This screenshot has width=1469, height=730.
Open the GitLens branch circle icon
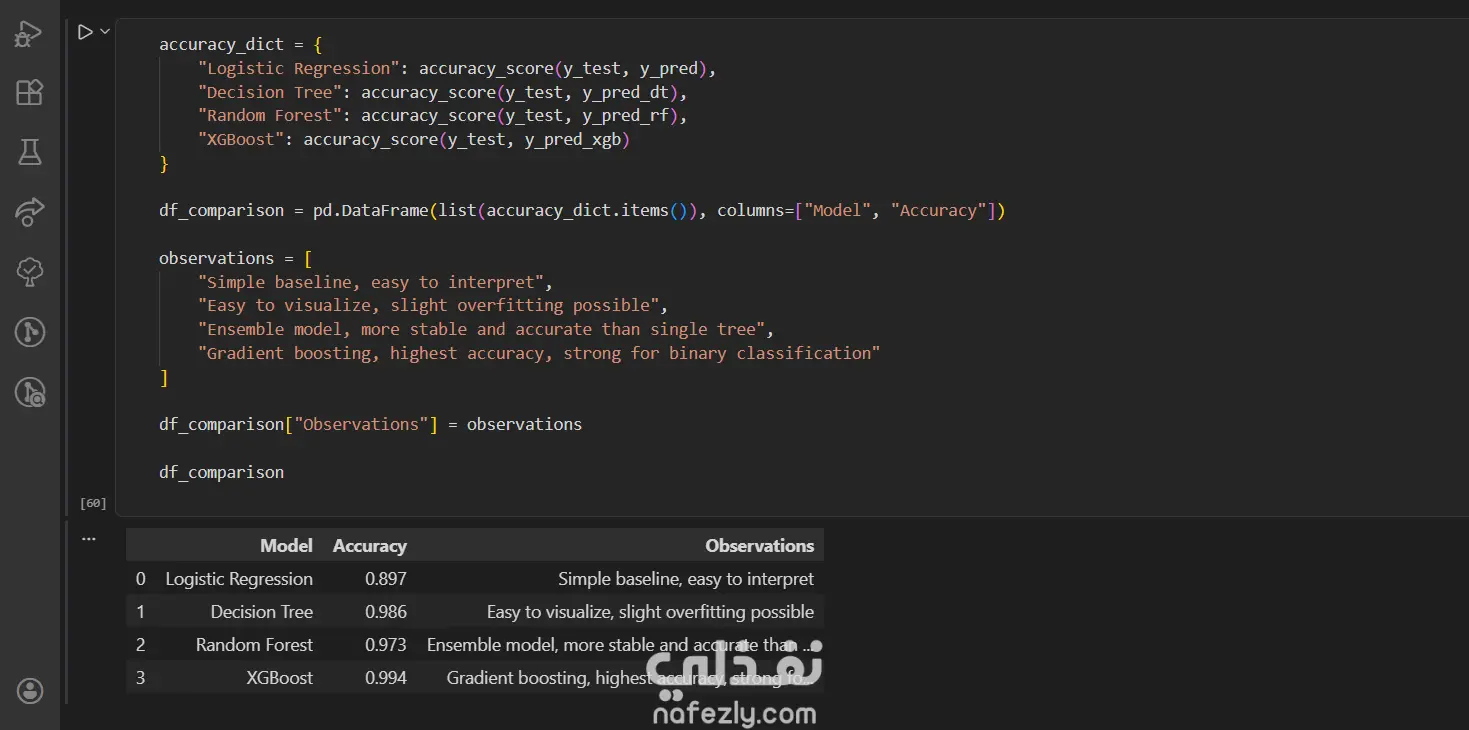(x=30, y=331)
